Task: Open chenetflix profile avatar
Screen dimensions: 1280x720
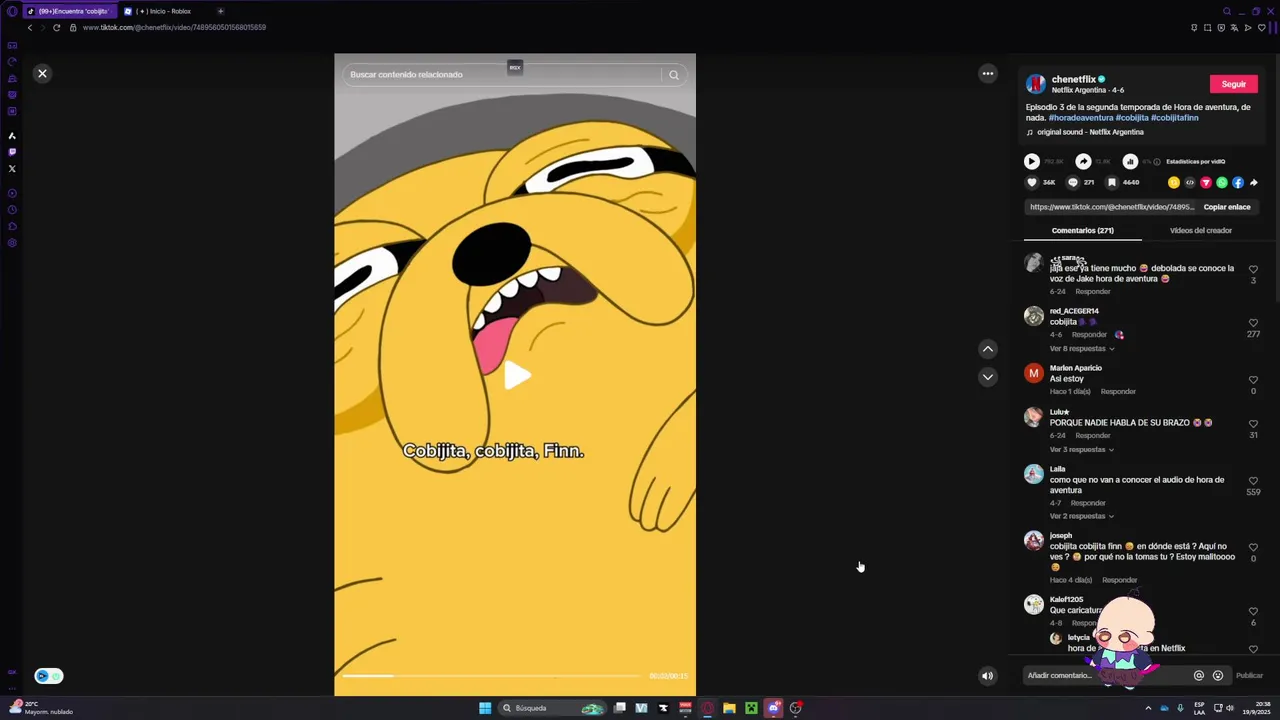Action: click(1036, 84)
